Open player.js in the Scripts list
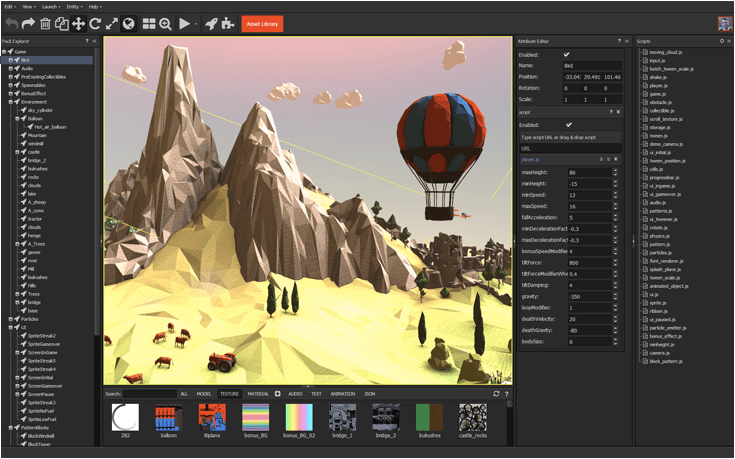This screenshot has width=735, height=459. tap(659, 85)
